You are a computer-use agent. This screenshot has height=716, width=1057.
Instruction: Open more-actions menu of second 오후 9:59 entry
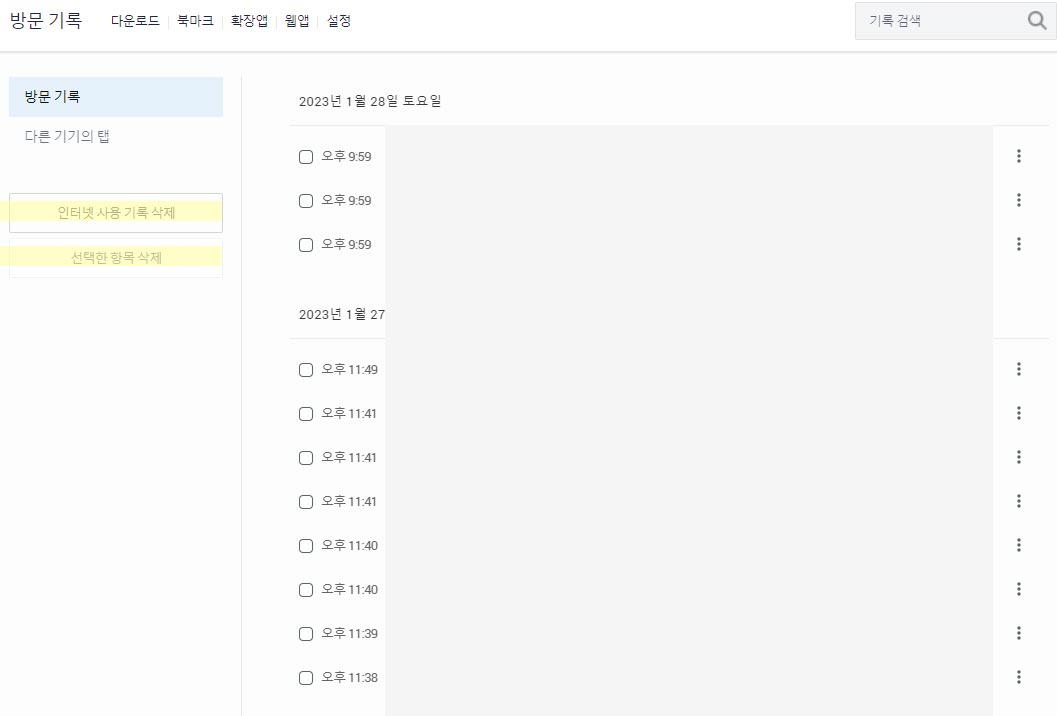click(1019, 200)
